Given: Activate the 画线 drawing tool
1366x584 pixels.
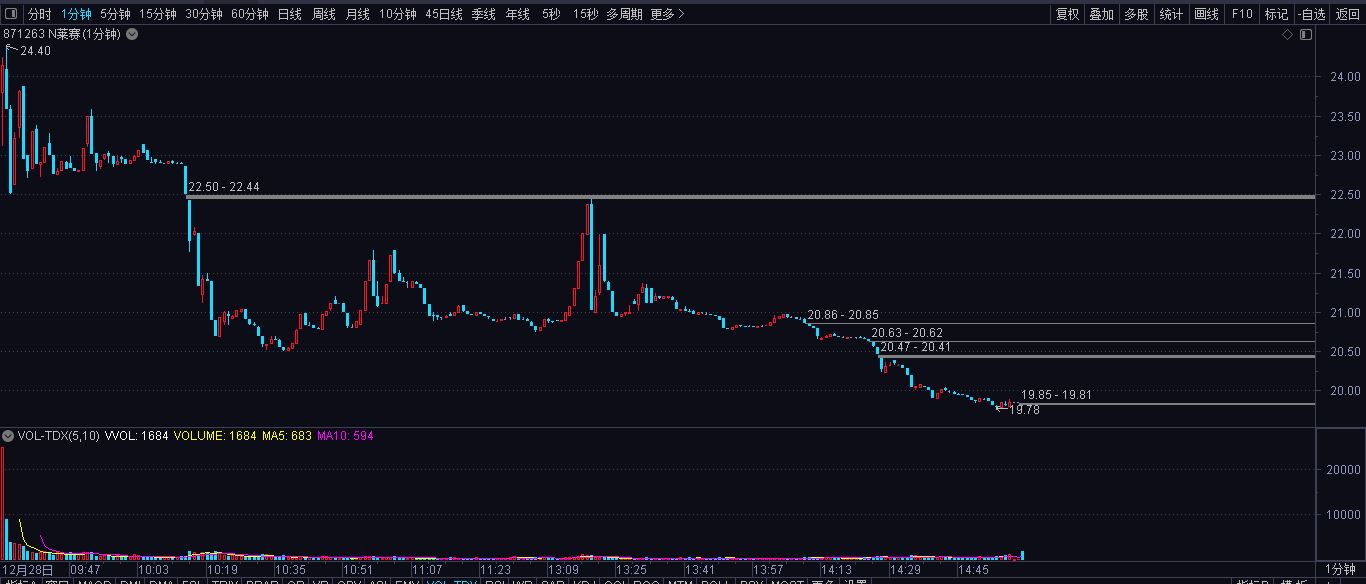Looking at the screenshot, I should [x=1207, y=14].
